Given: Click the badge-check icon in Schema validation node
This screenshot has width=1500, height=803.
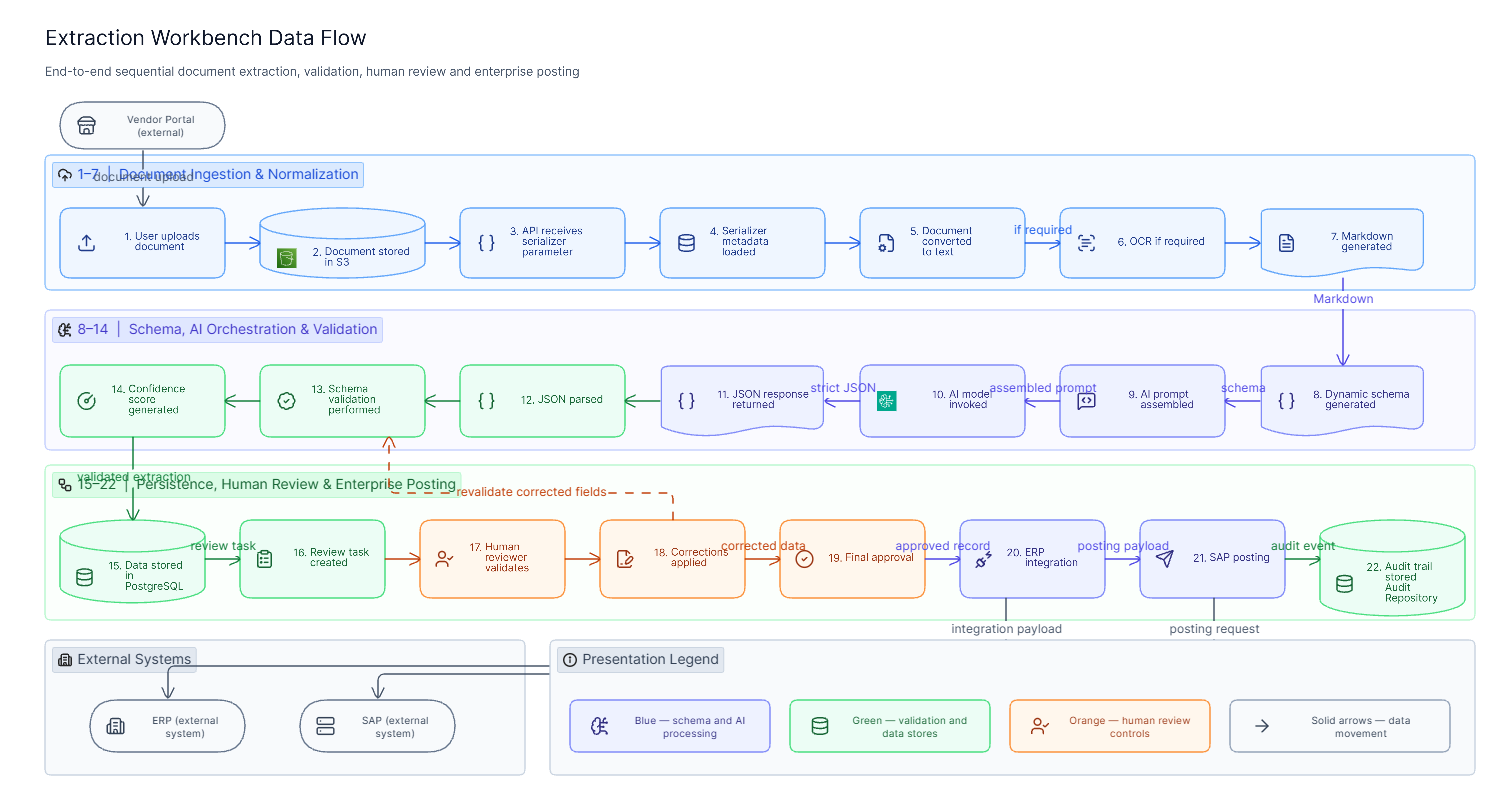Looking at the screenshot, I should (x=287, y=400).
